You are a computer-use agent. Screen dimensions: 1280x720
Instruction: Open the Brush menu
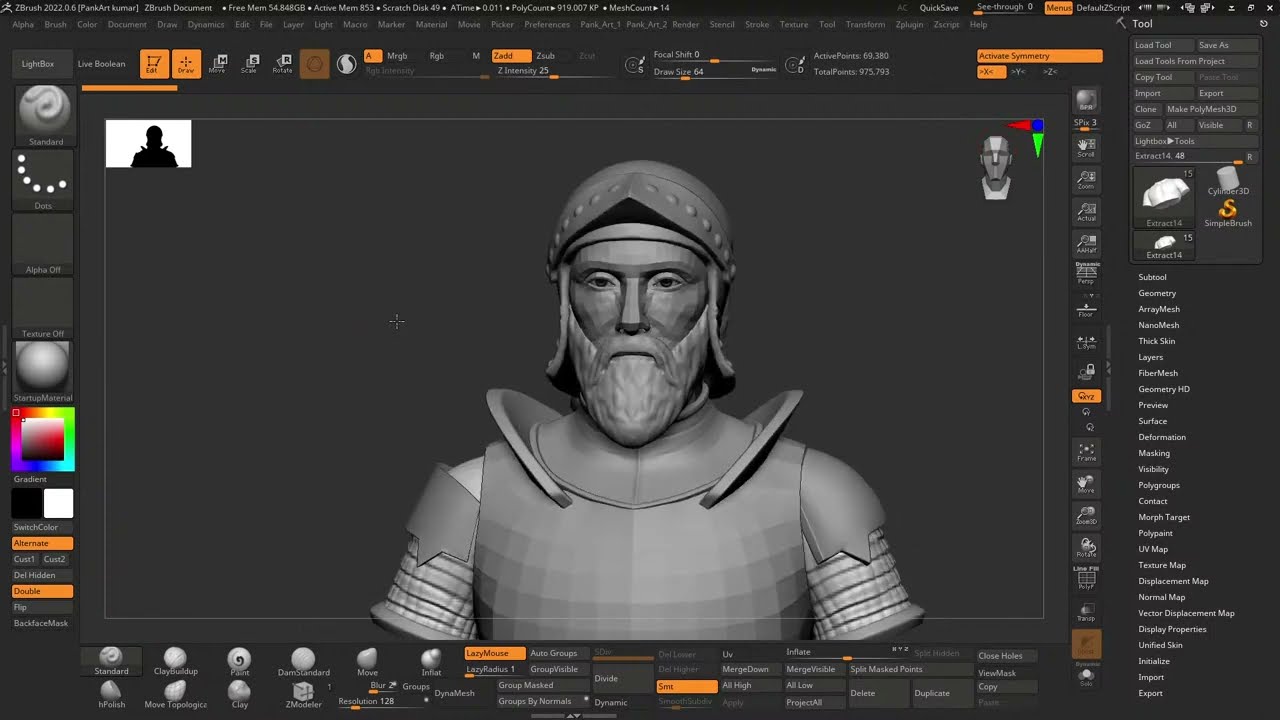[55, 24]
